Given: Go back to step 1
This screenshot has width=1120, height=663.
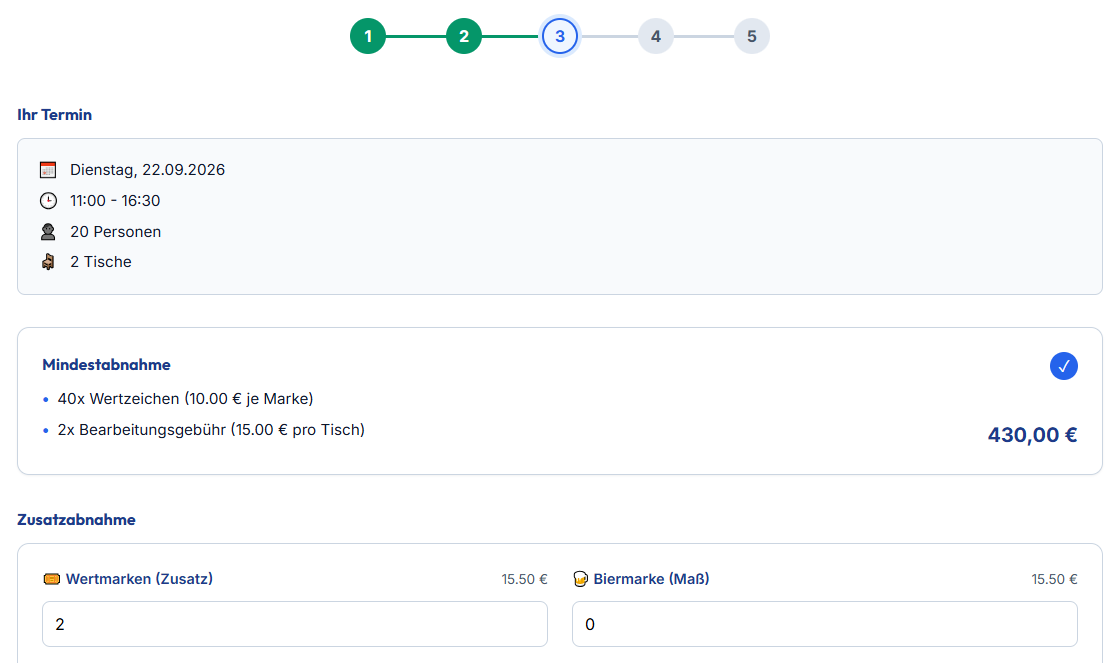Looking at the screenshot, I should click(368, 37).
